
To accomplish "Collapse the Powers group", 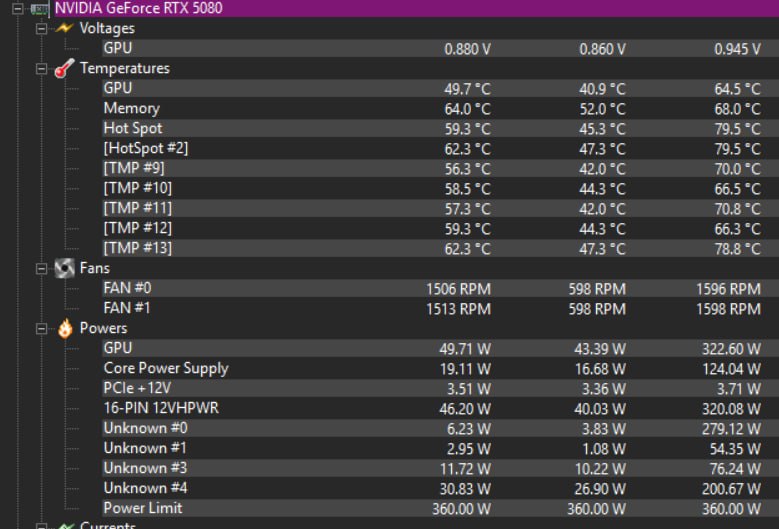I will tap(41, 329).
